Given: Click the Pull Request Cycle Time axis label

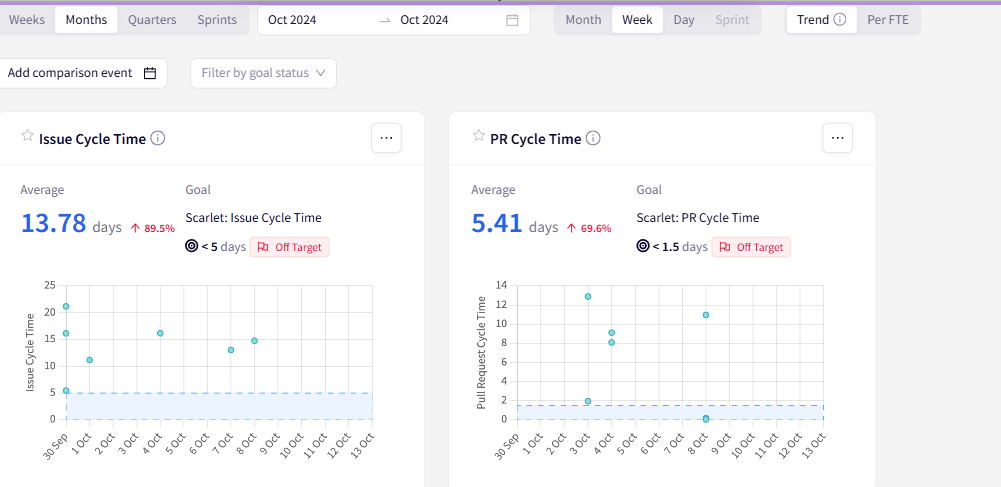Looking at the screenshot, I should pos(481,352).
